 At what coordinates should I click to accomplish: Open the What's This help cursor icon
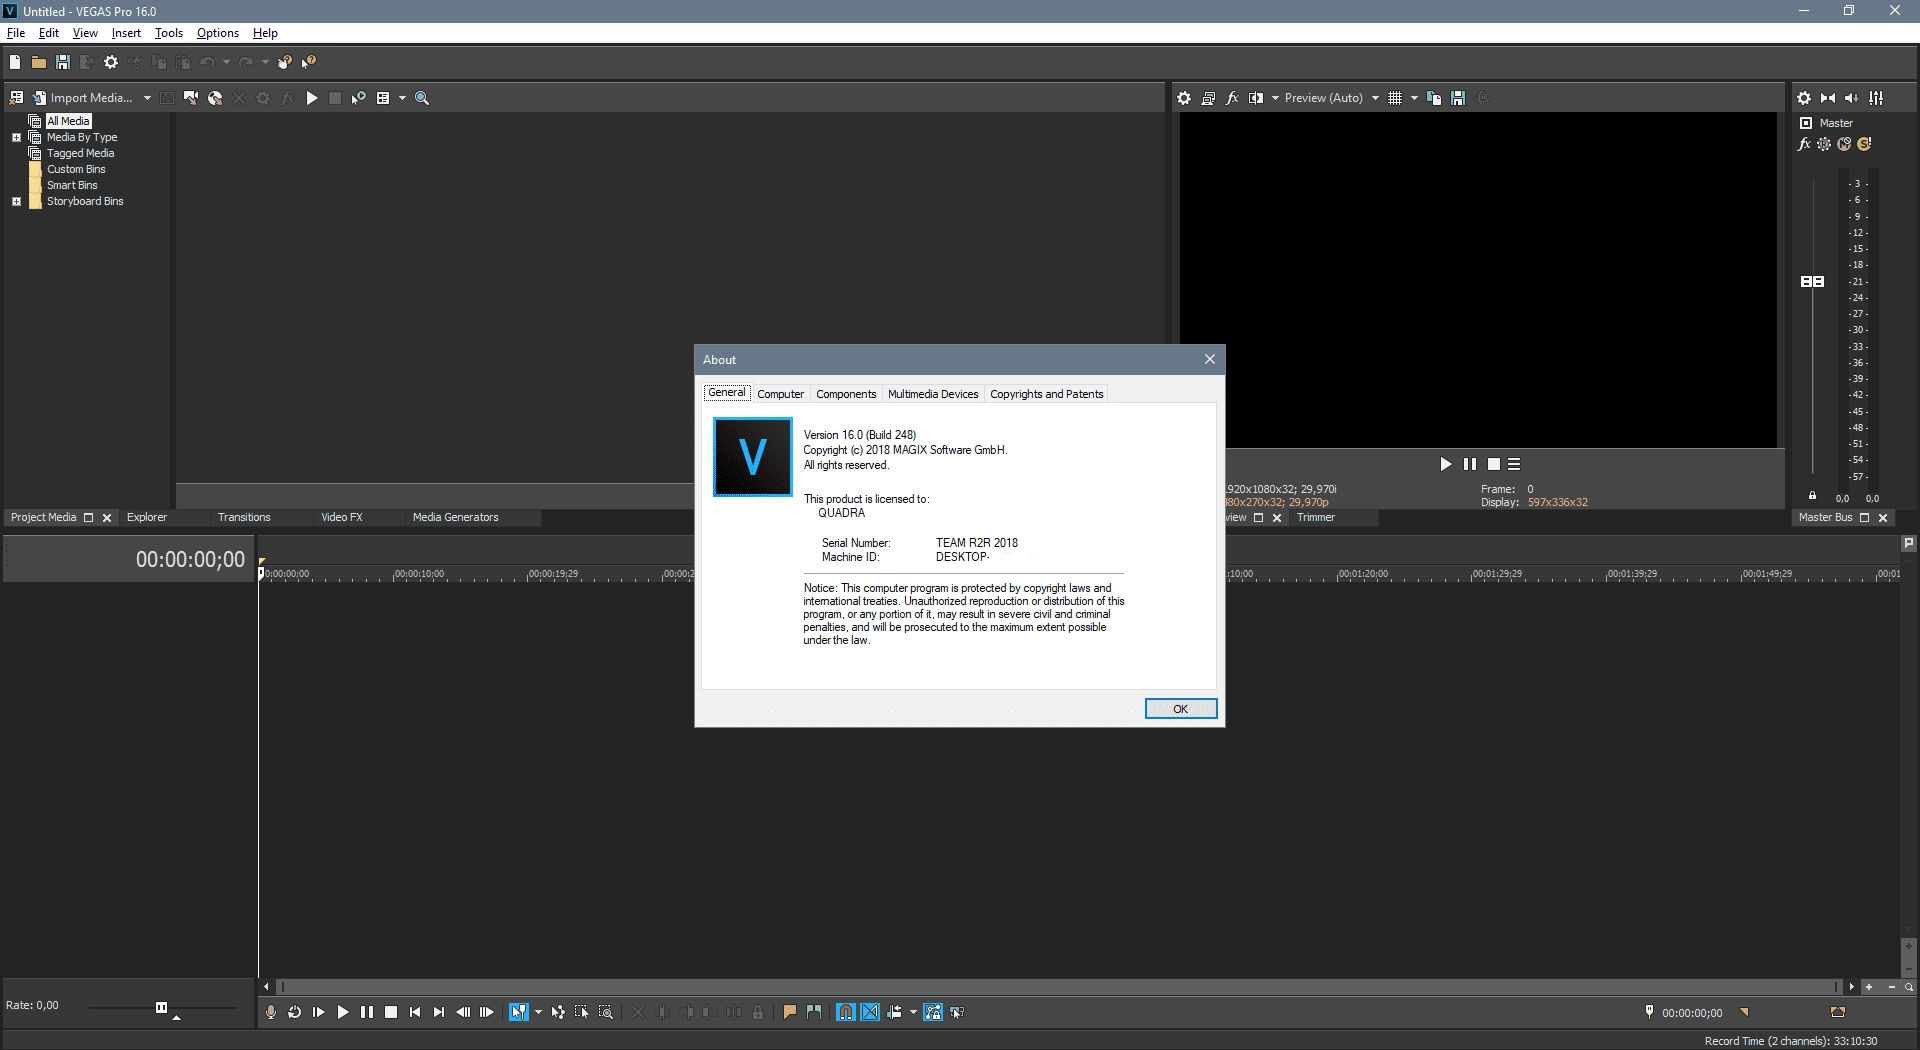309,62
